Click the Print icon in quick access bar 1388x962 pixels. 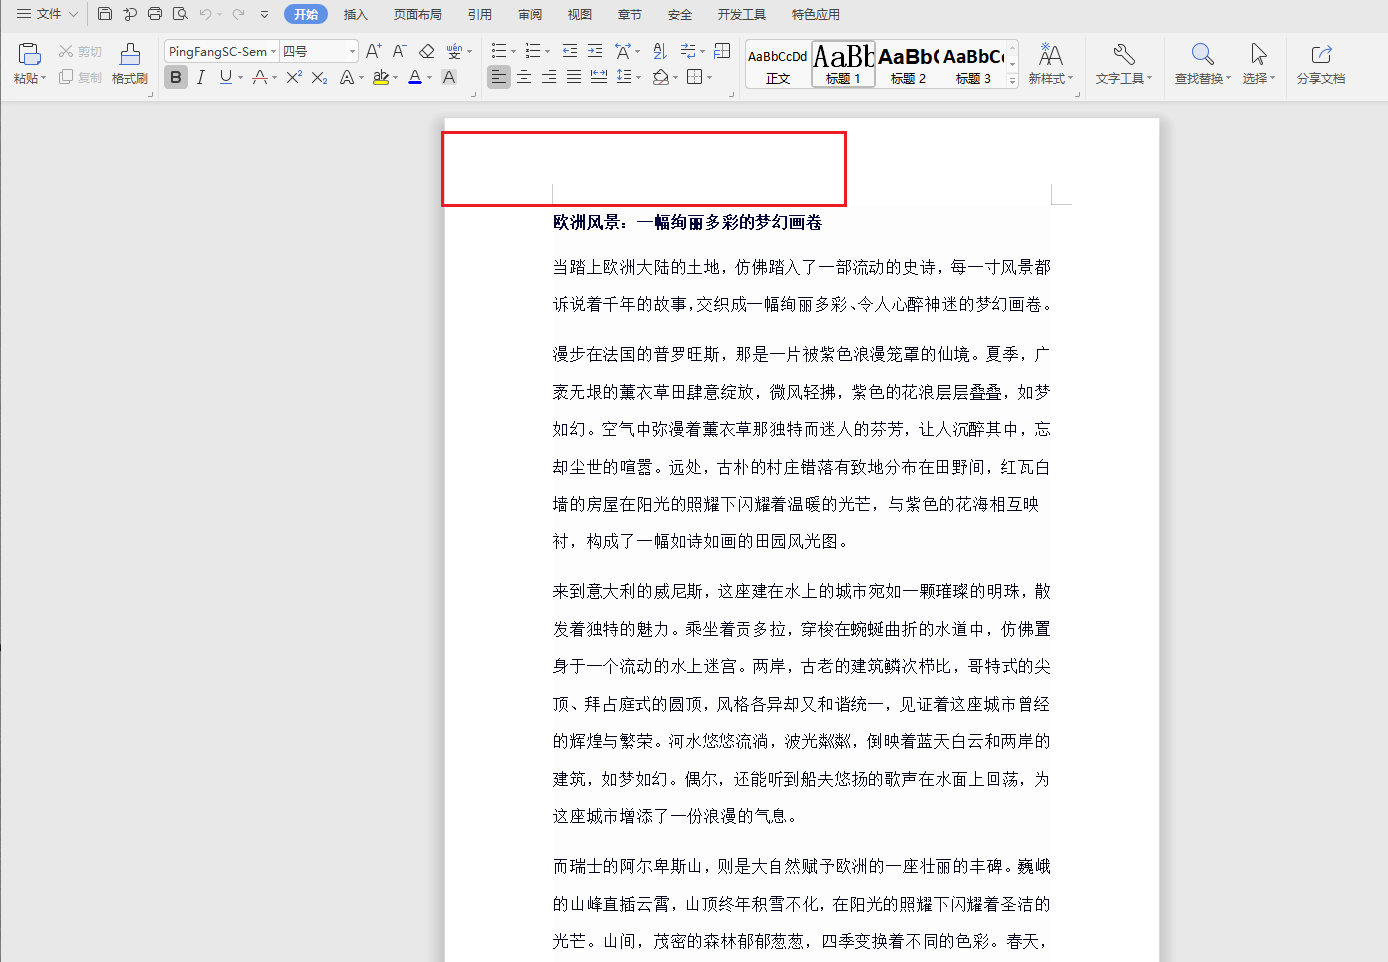click(x=155, y=14)
